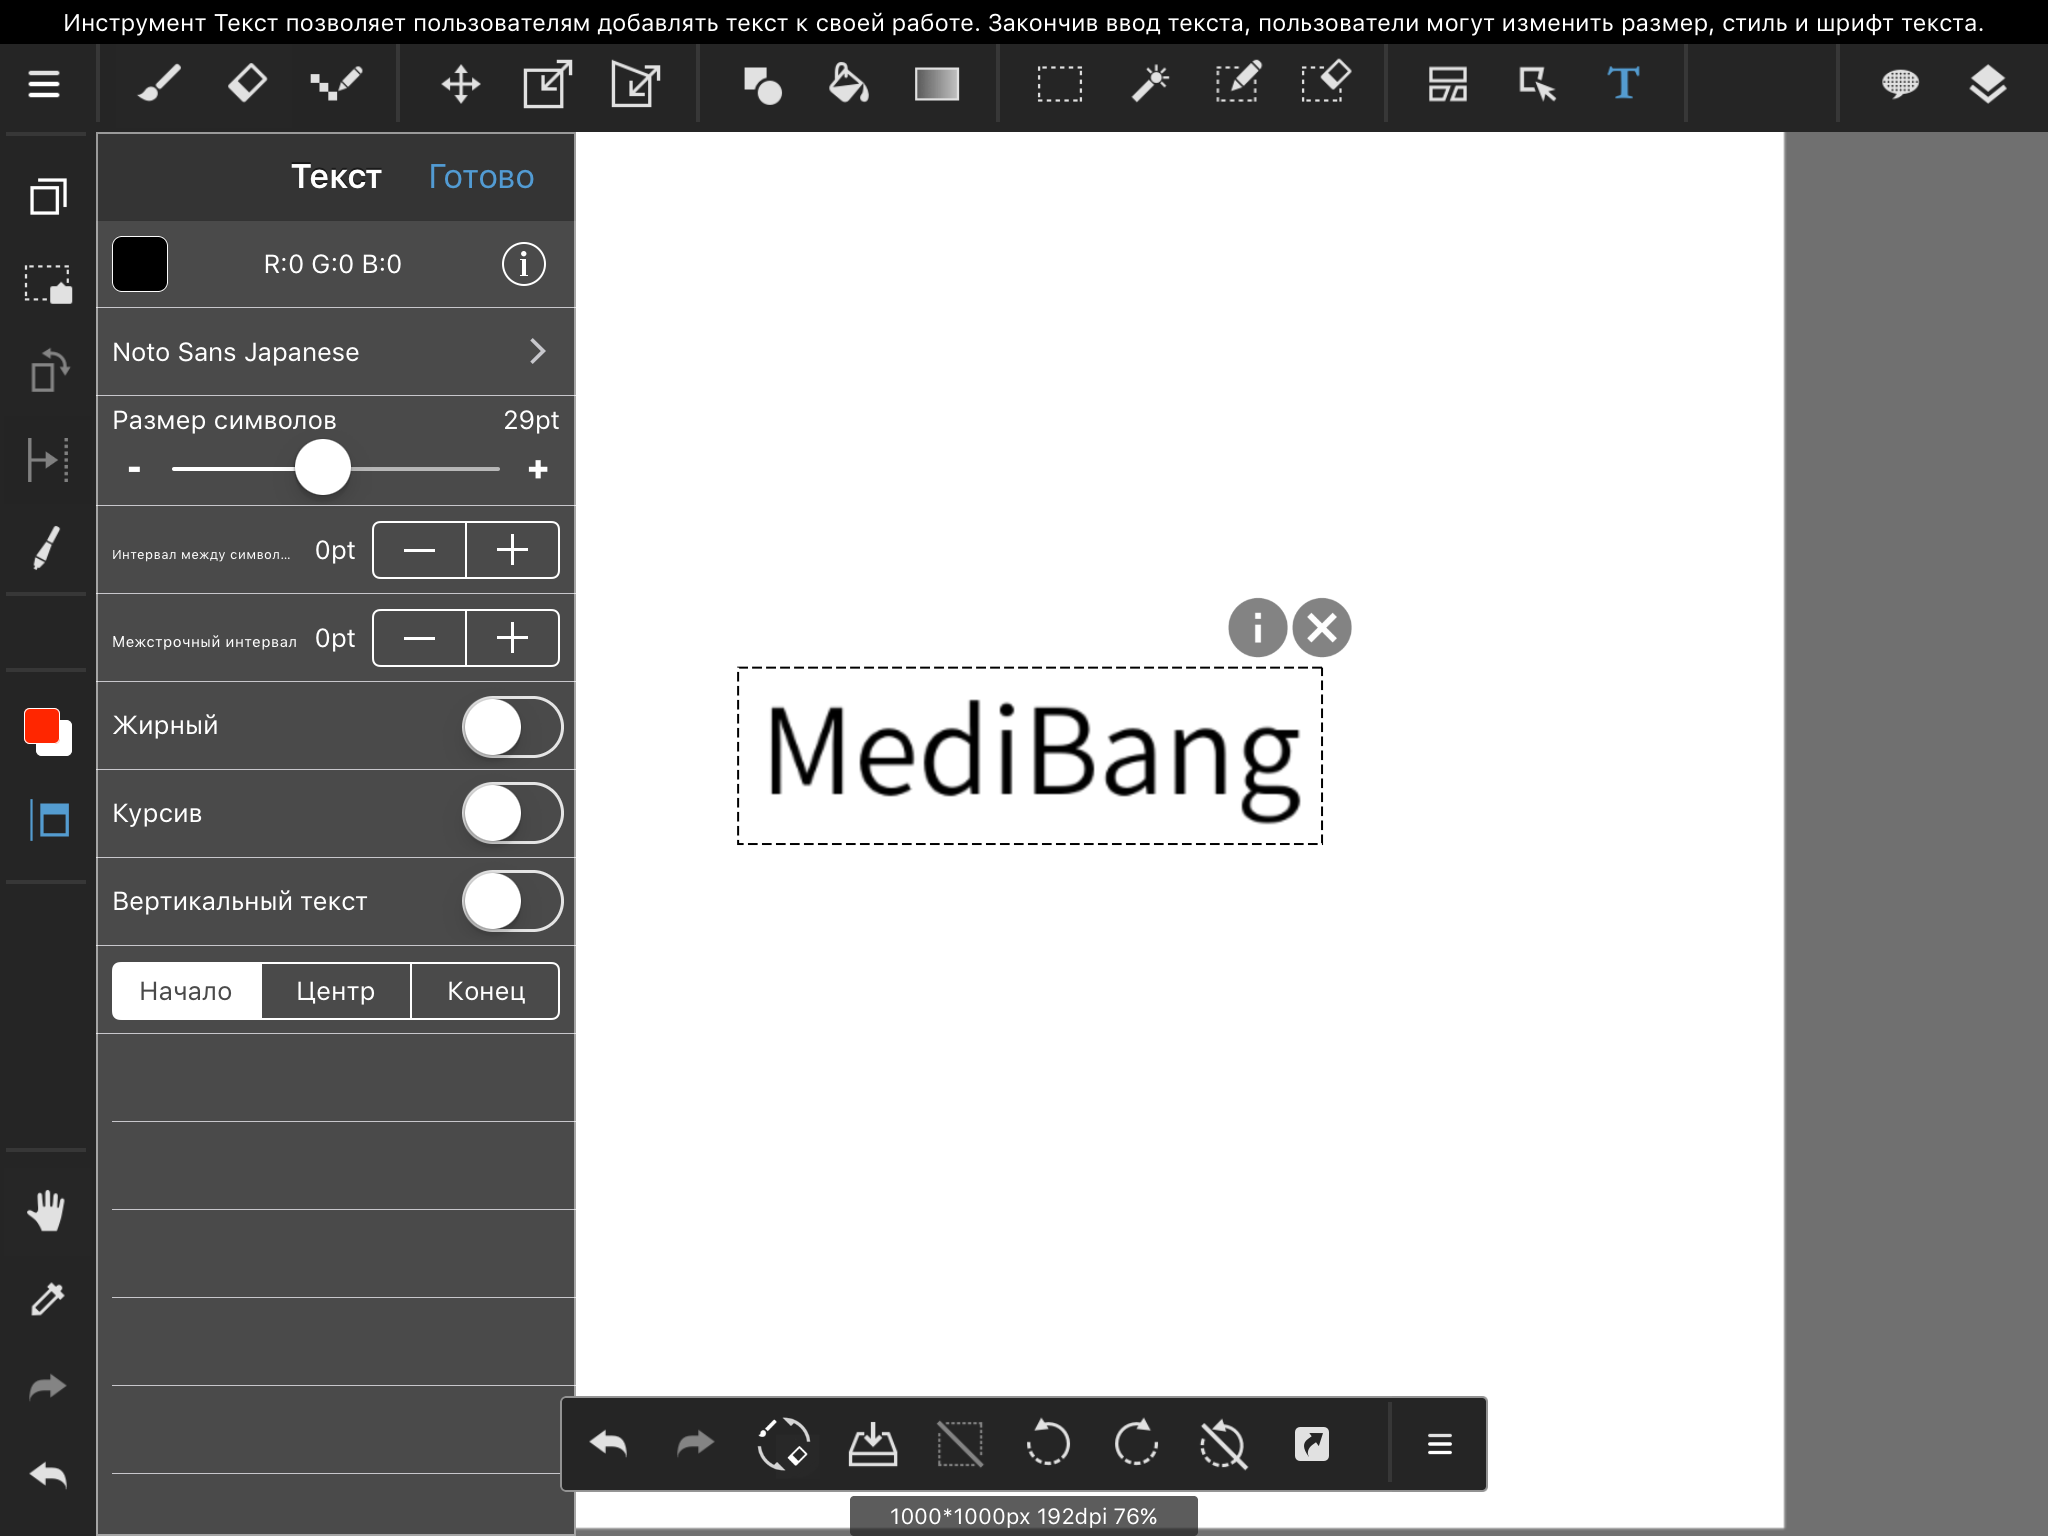
Task: Open the speech bubble material icon
Action: point(1900,84)
